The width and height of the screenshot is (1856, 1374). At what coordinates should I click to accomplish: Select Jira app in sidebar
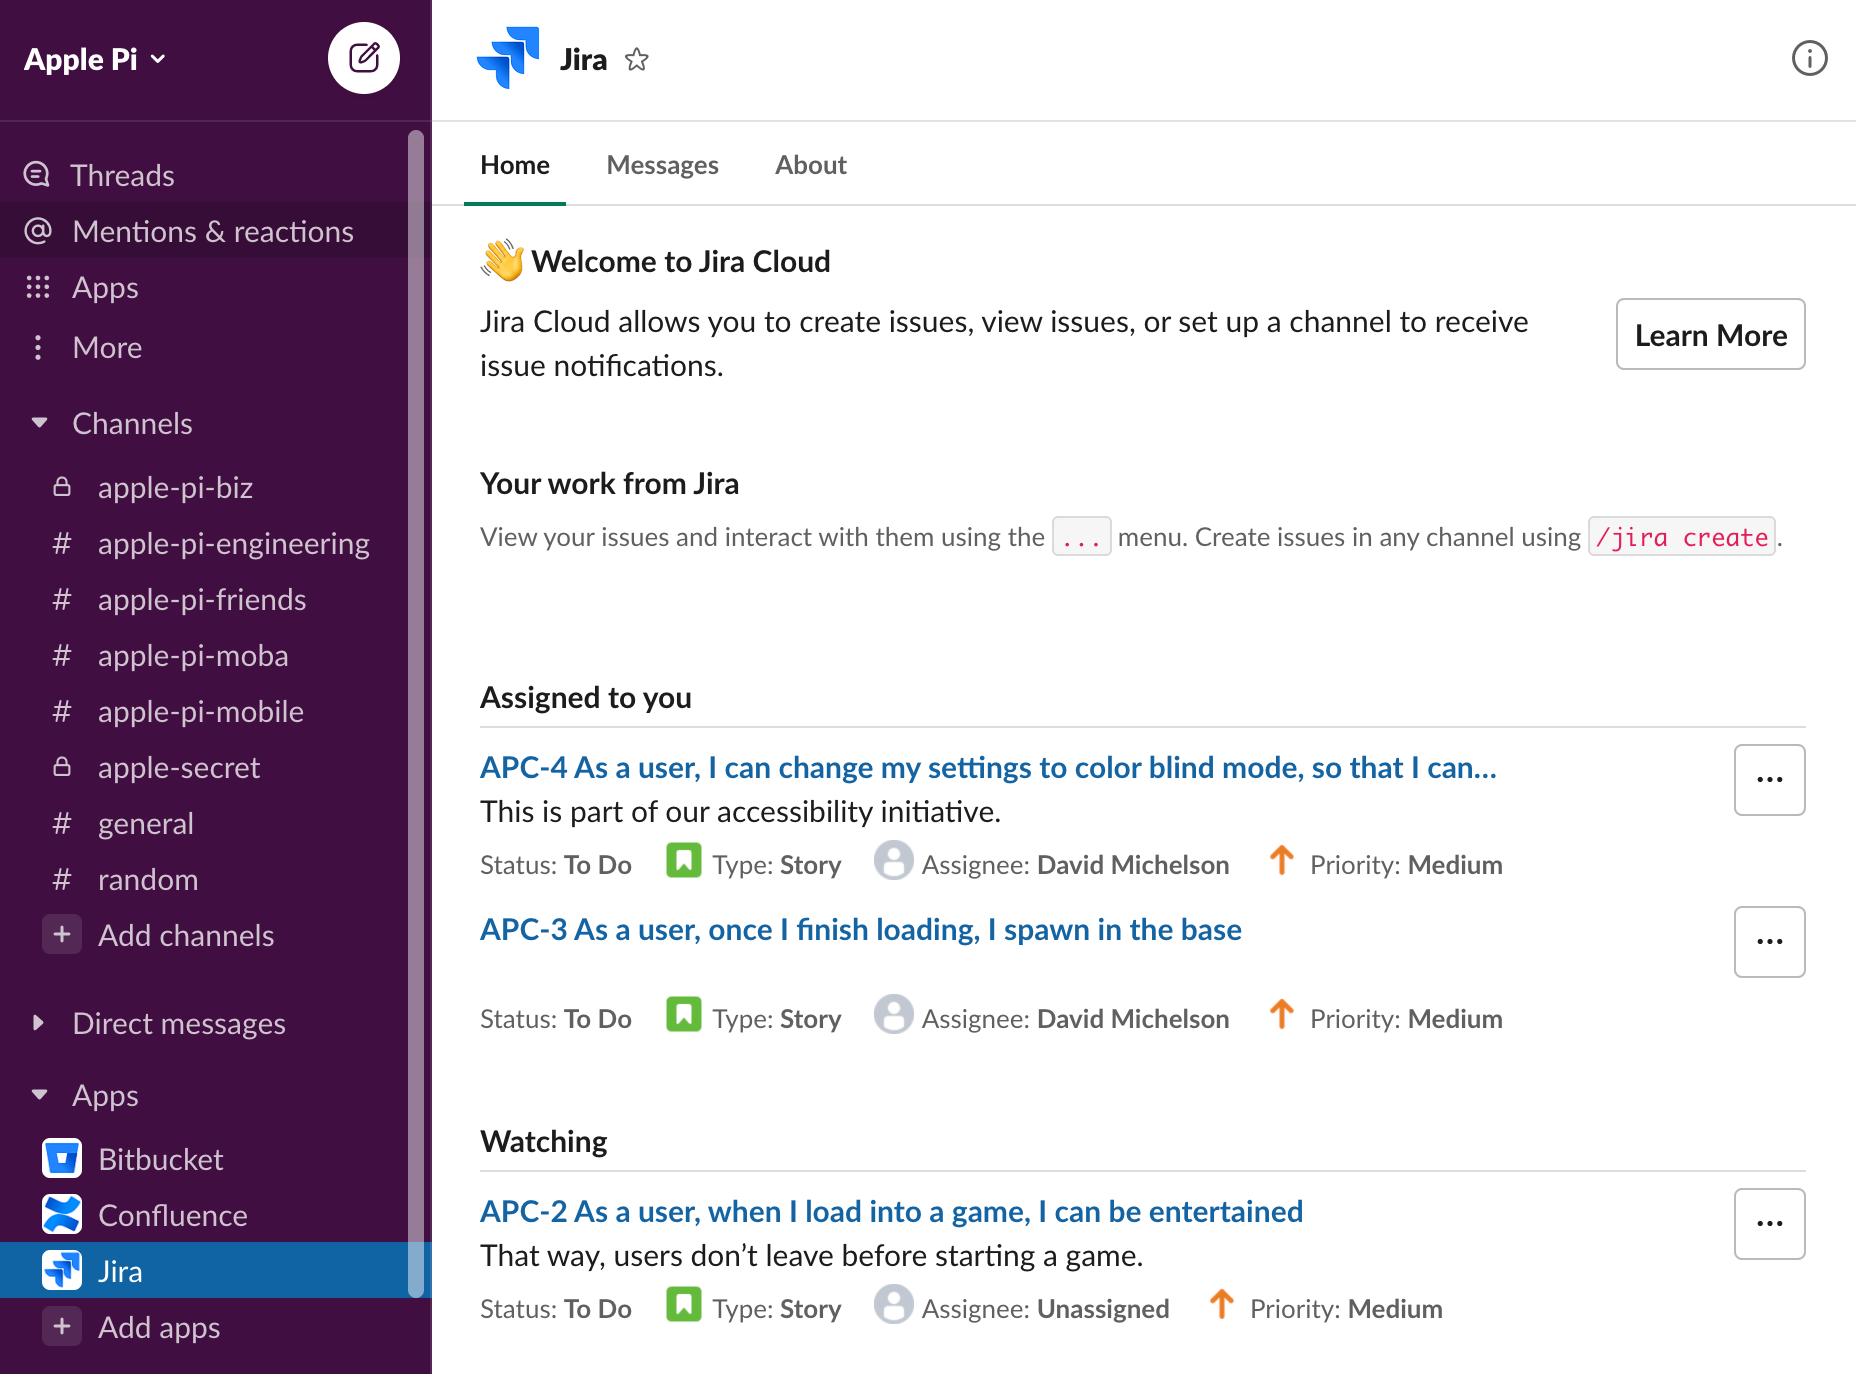[x=204, y=1271]
